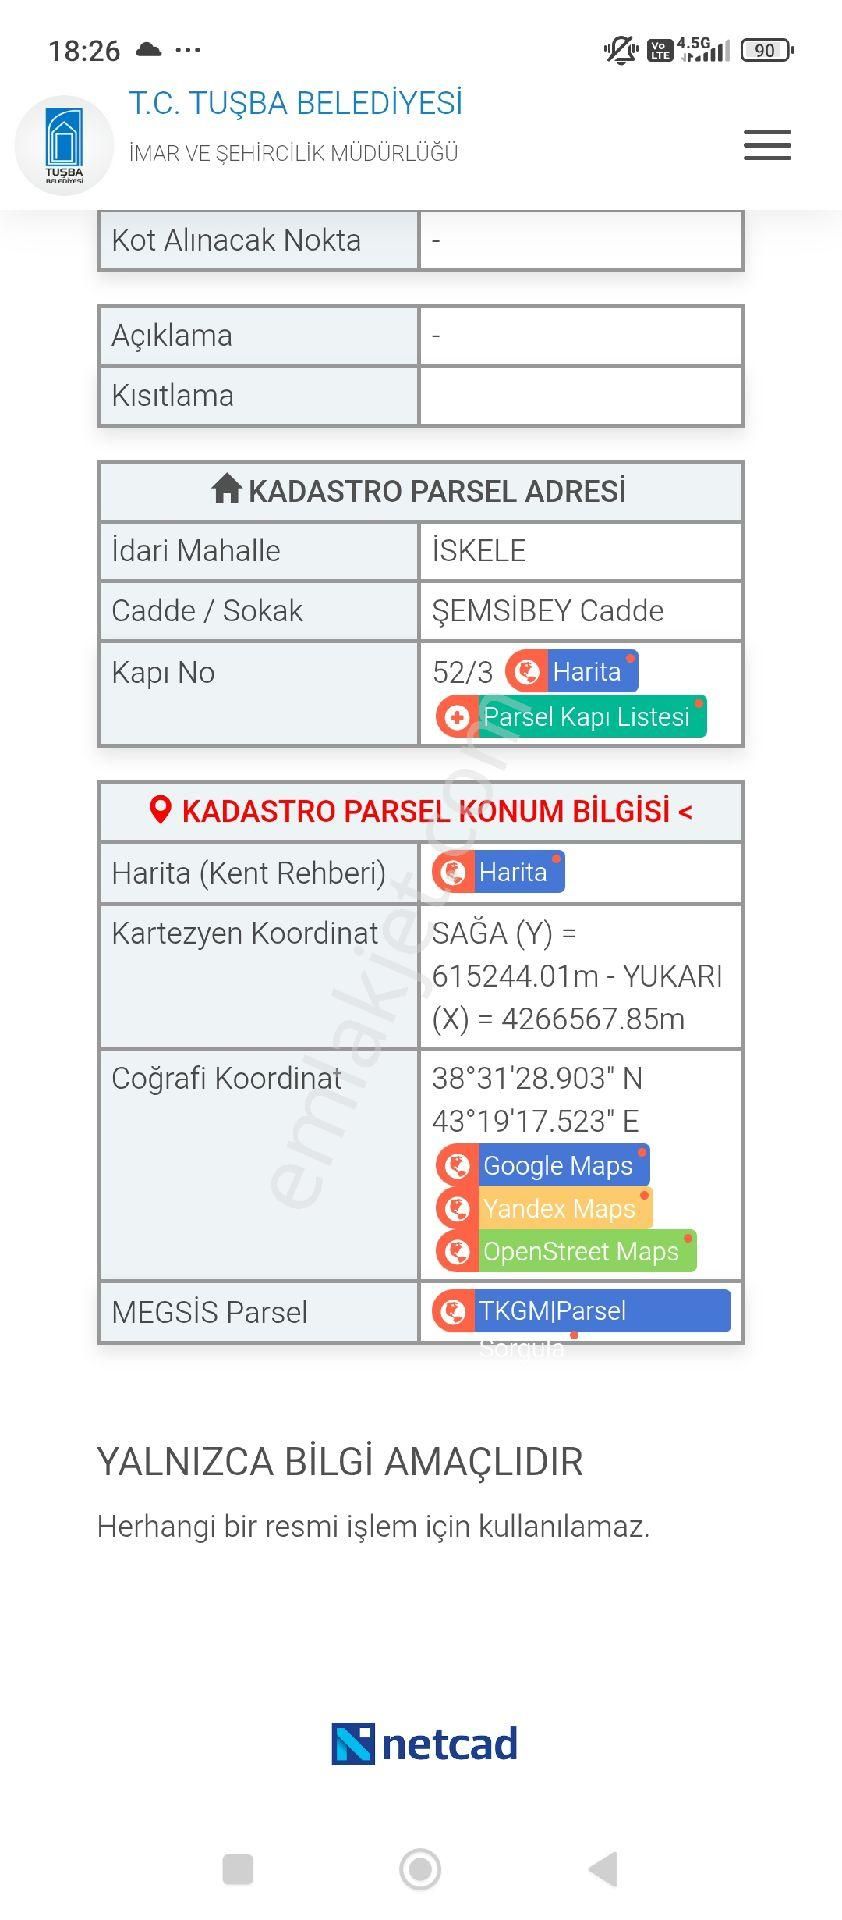
Task: Open the hamburger menu top right
Action: pos(767,145)
